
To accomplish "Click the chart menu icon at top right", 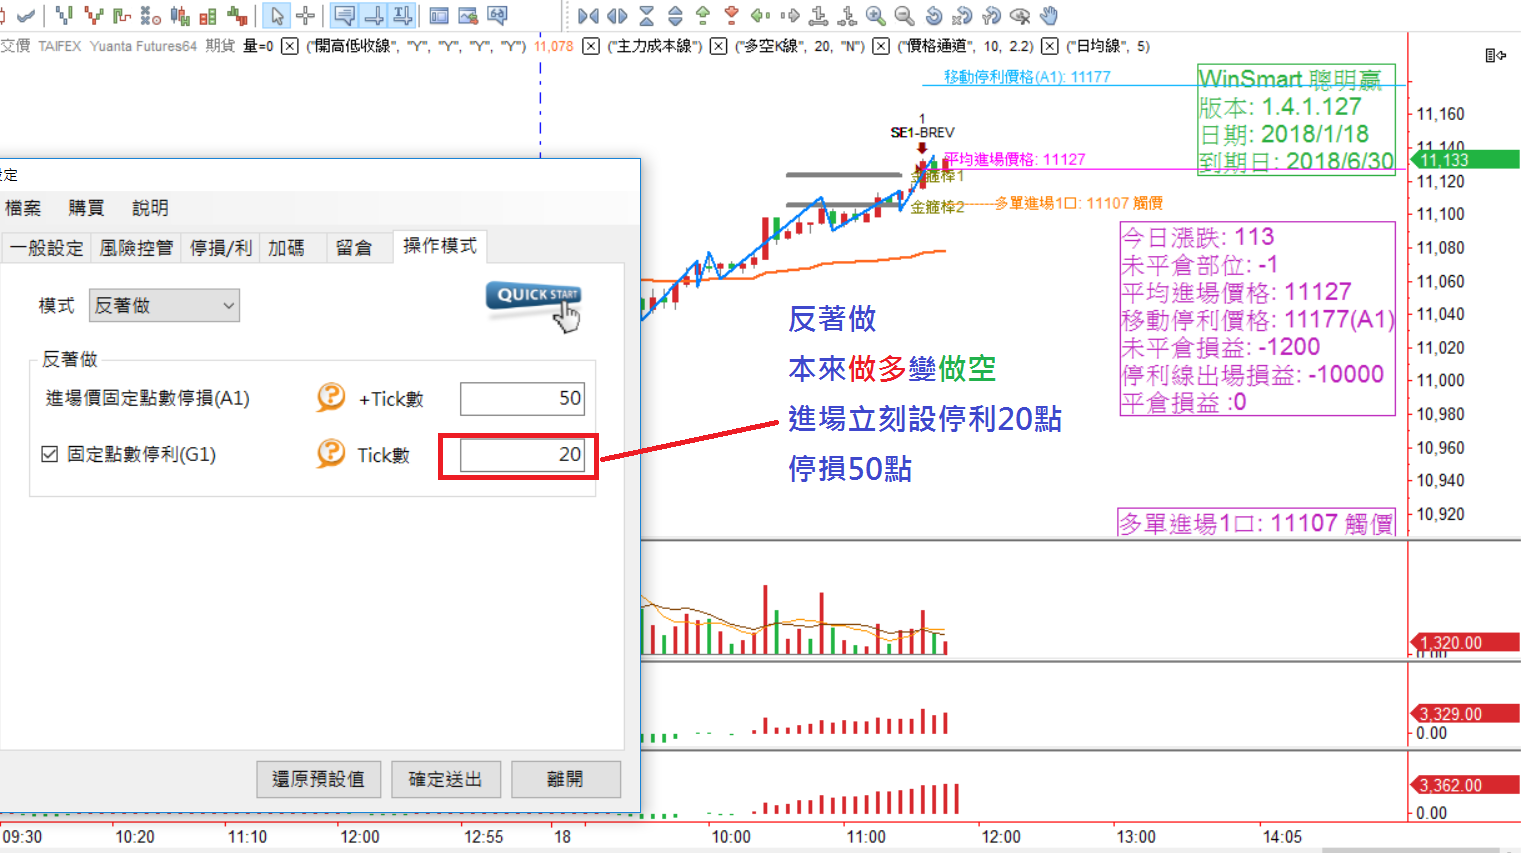I will 1495,55.
